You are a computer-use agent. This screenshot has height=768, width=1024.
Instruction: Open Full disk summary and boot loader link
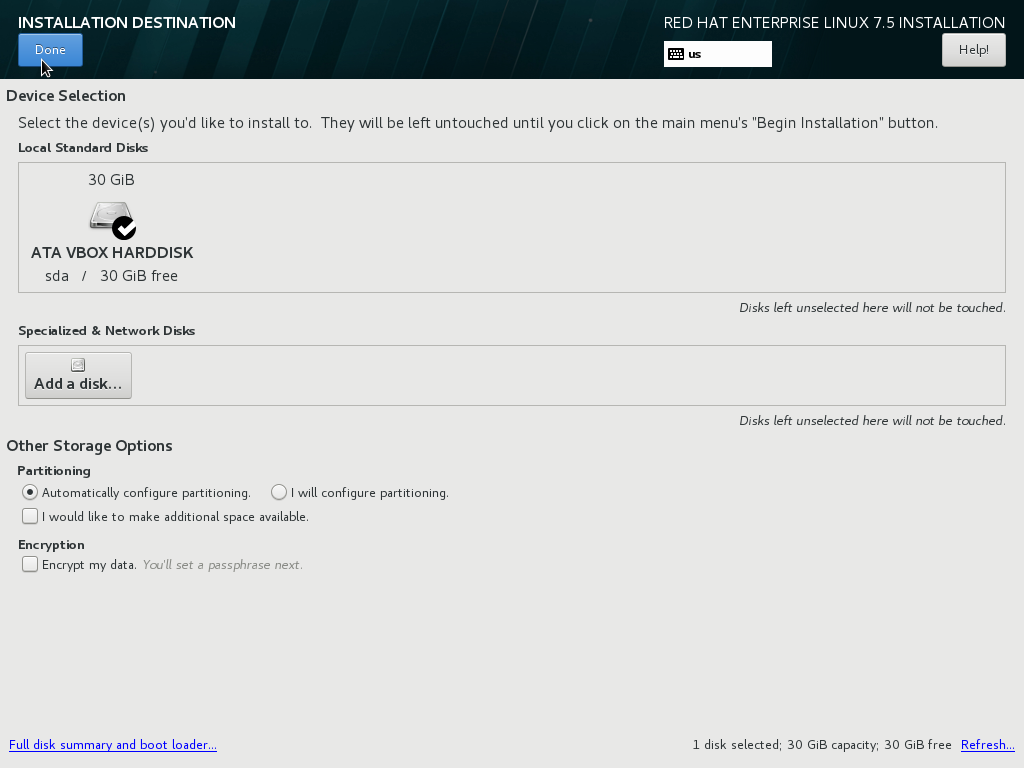tap(113, 745)
